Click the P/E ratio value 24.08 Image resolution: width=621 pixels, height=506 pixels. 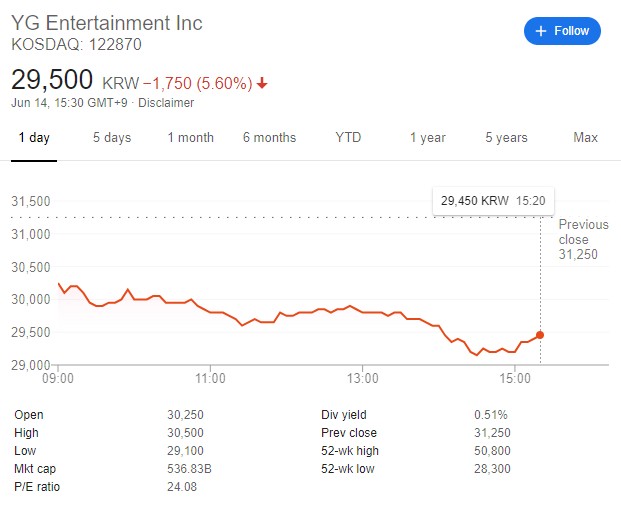(x=182, y=487)
